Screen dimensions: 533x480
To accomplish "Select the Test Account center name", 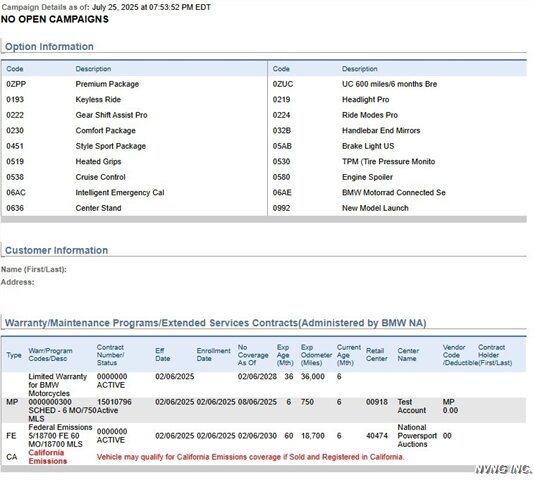I will [412, 406].
